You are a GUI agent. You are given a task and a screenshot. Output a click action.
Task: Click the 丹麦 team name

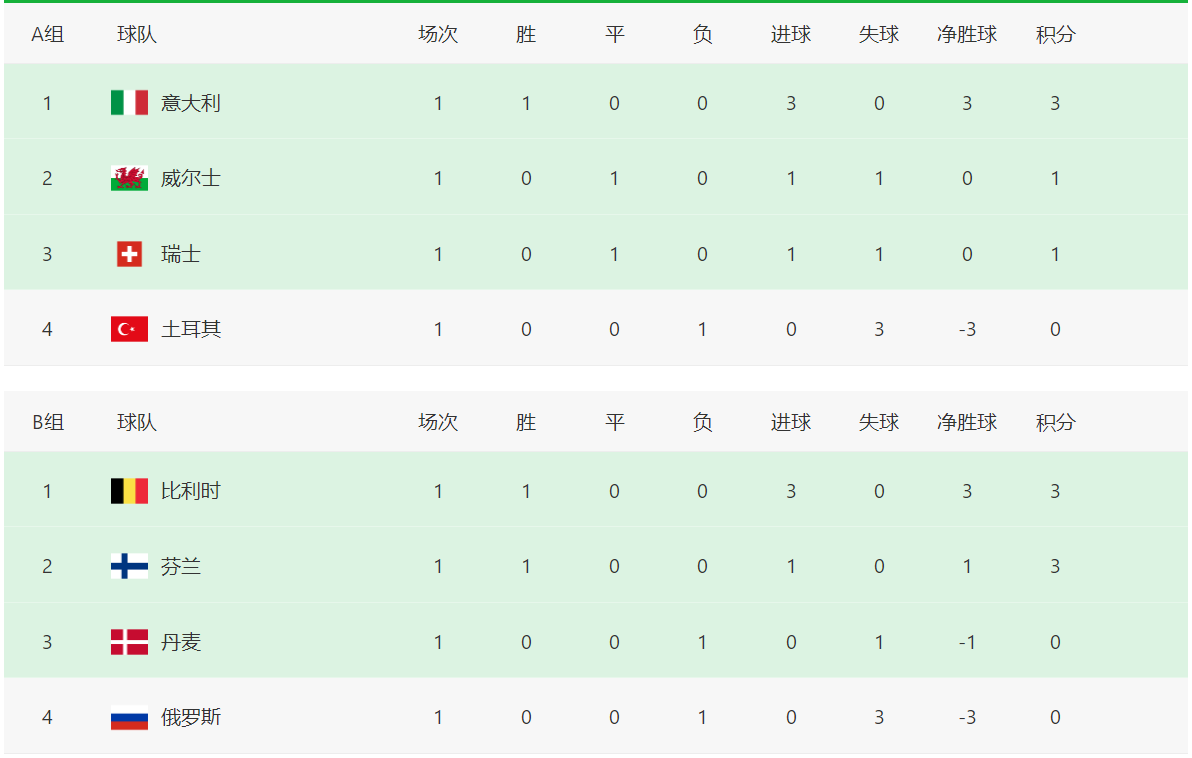(x=180, y=642)
